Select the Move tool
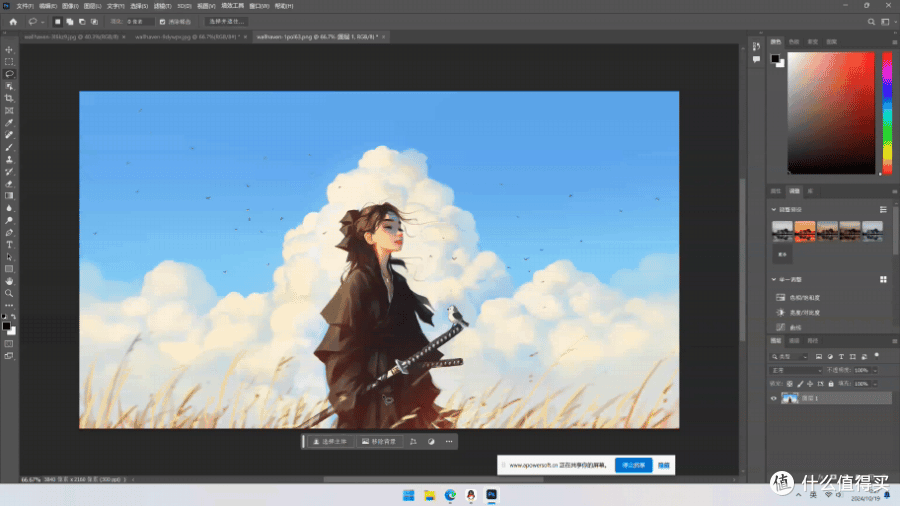Viewport: 900px width, 506px height. coord(9,50)
